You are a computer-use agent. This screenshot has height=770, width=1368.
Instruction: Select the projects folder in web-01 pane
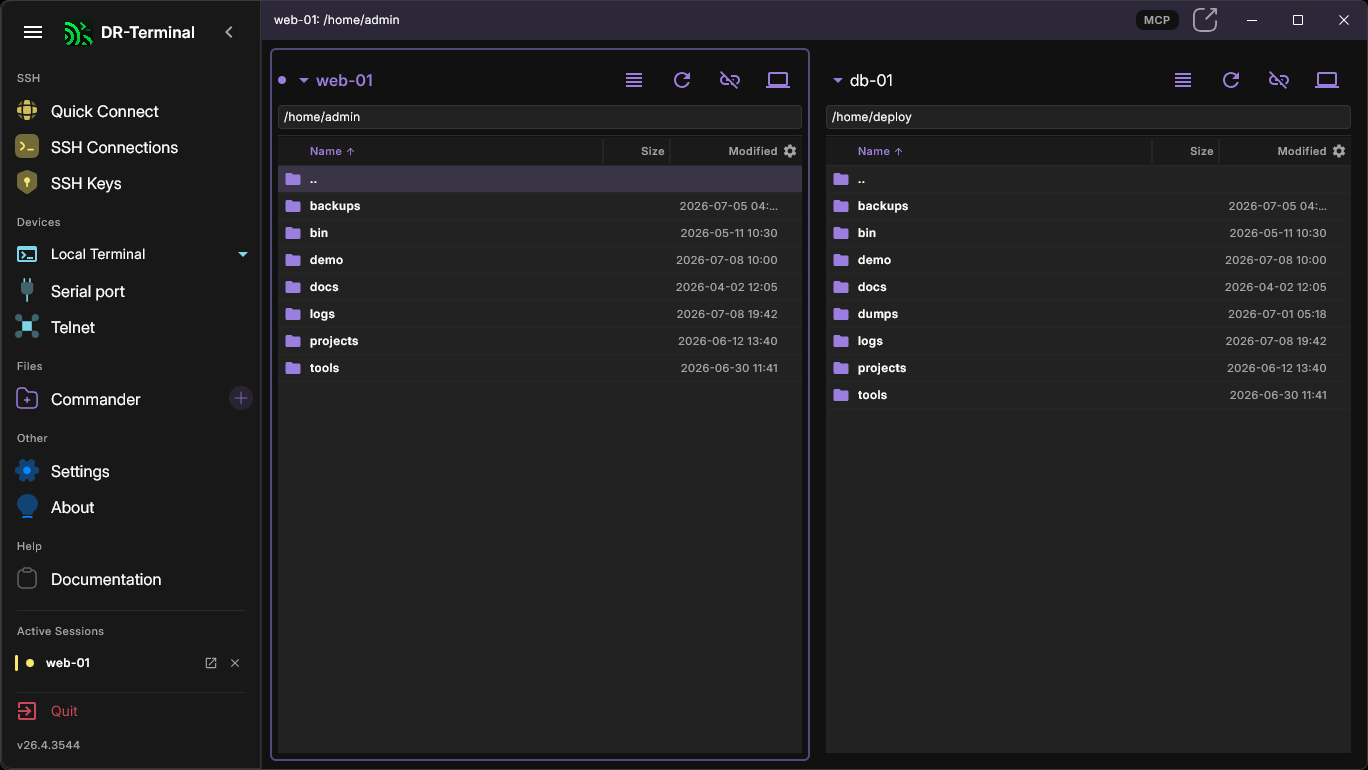coord(540,341)
